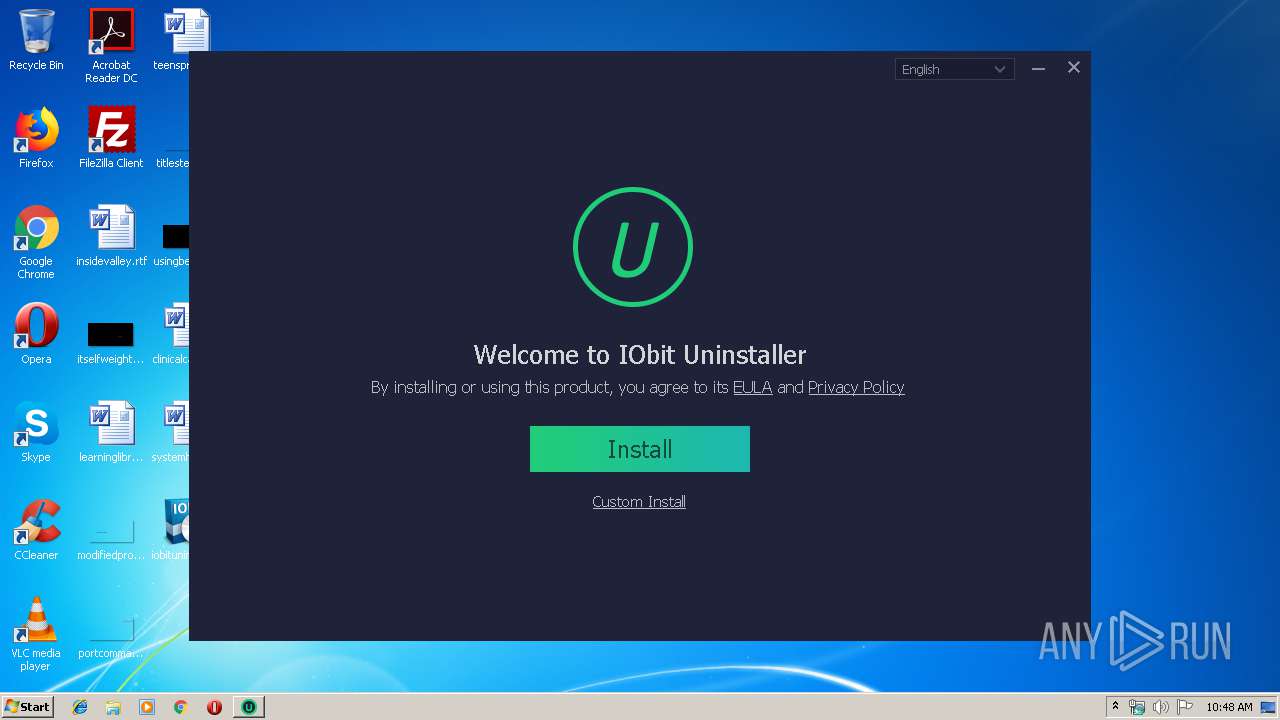Select the modifiedpro desktop file
This screenshot has width=1280, height=720.
pos(111,540)
